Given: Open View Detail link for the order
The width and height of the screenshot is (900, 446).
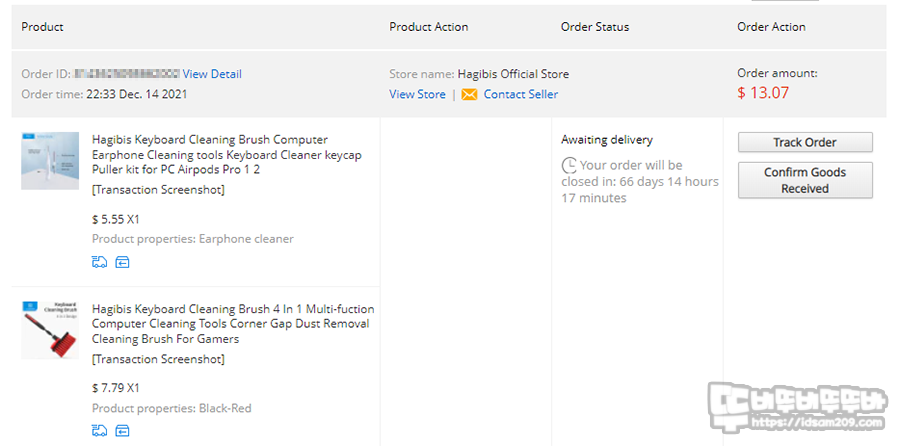Looking at the screenshot, I should [212, 74].
